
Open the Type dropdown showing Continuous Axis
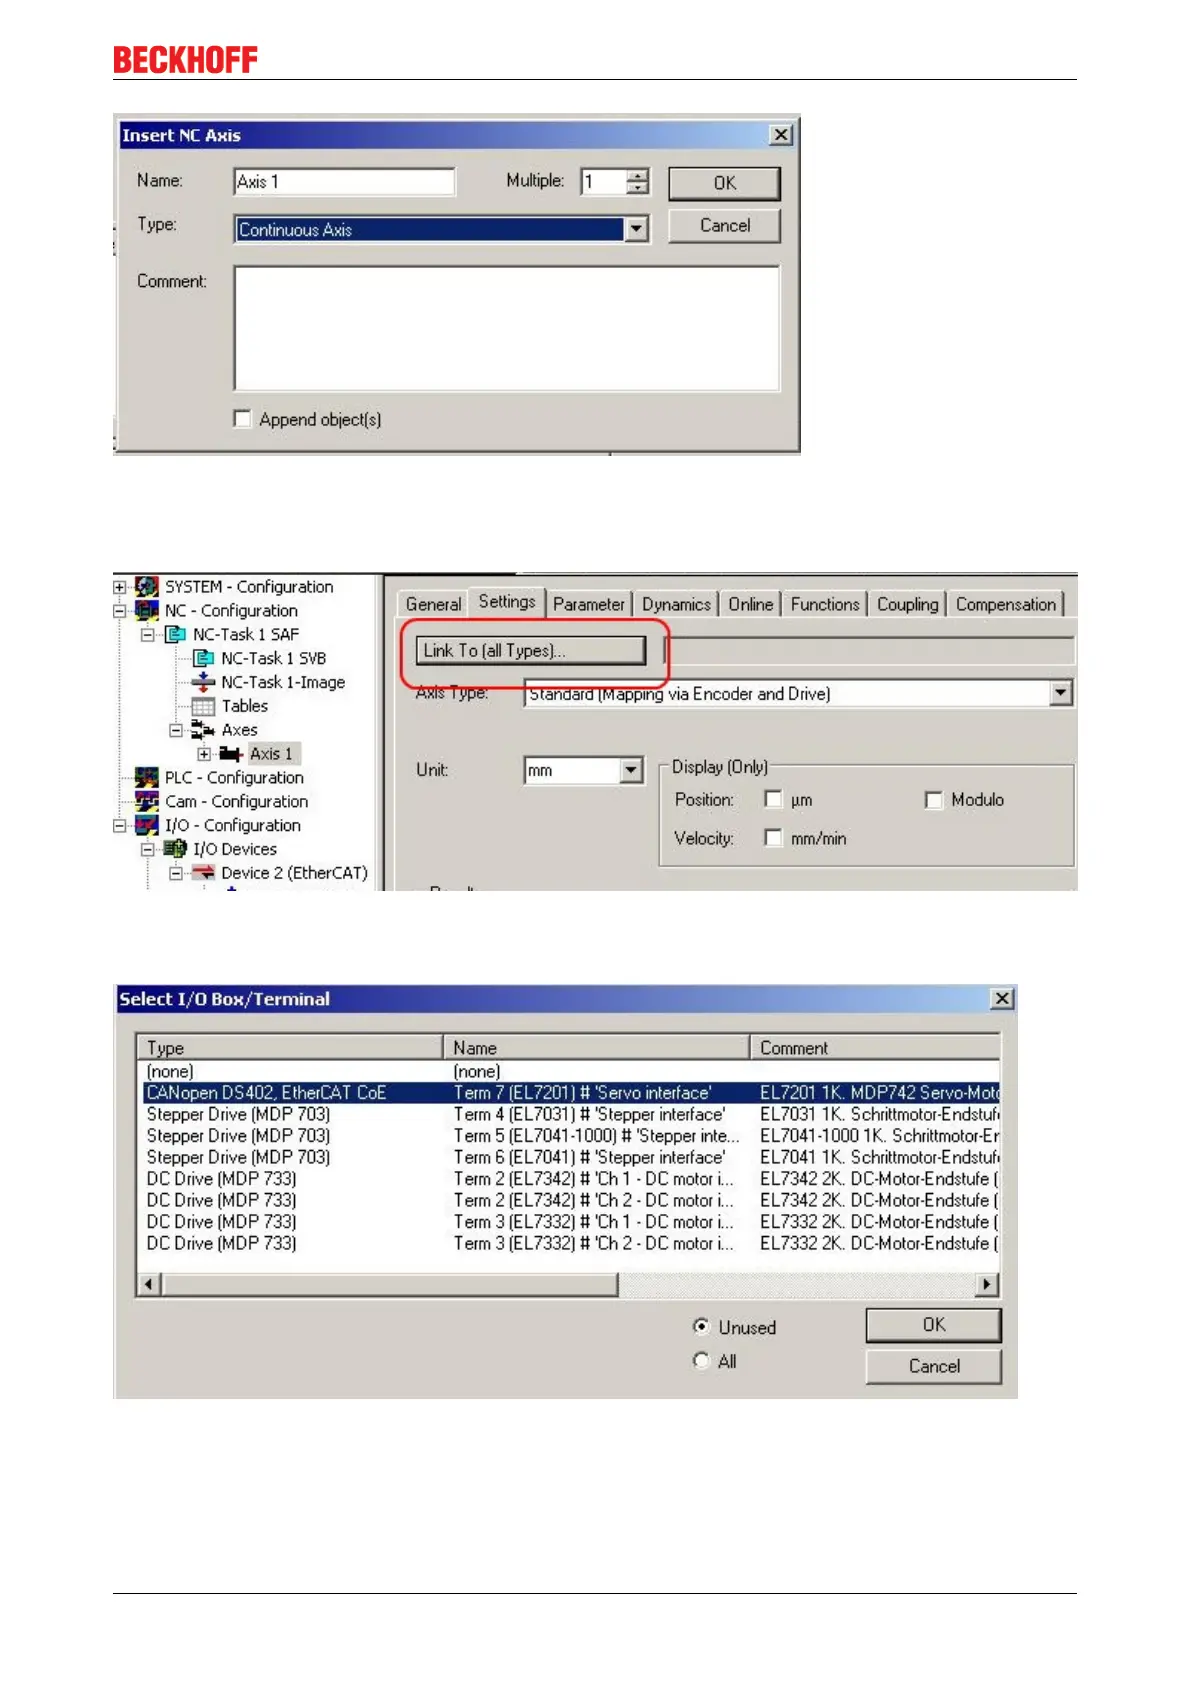pyautogui.click(x=636, y=230)
